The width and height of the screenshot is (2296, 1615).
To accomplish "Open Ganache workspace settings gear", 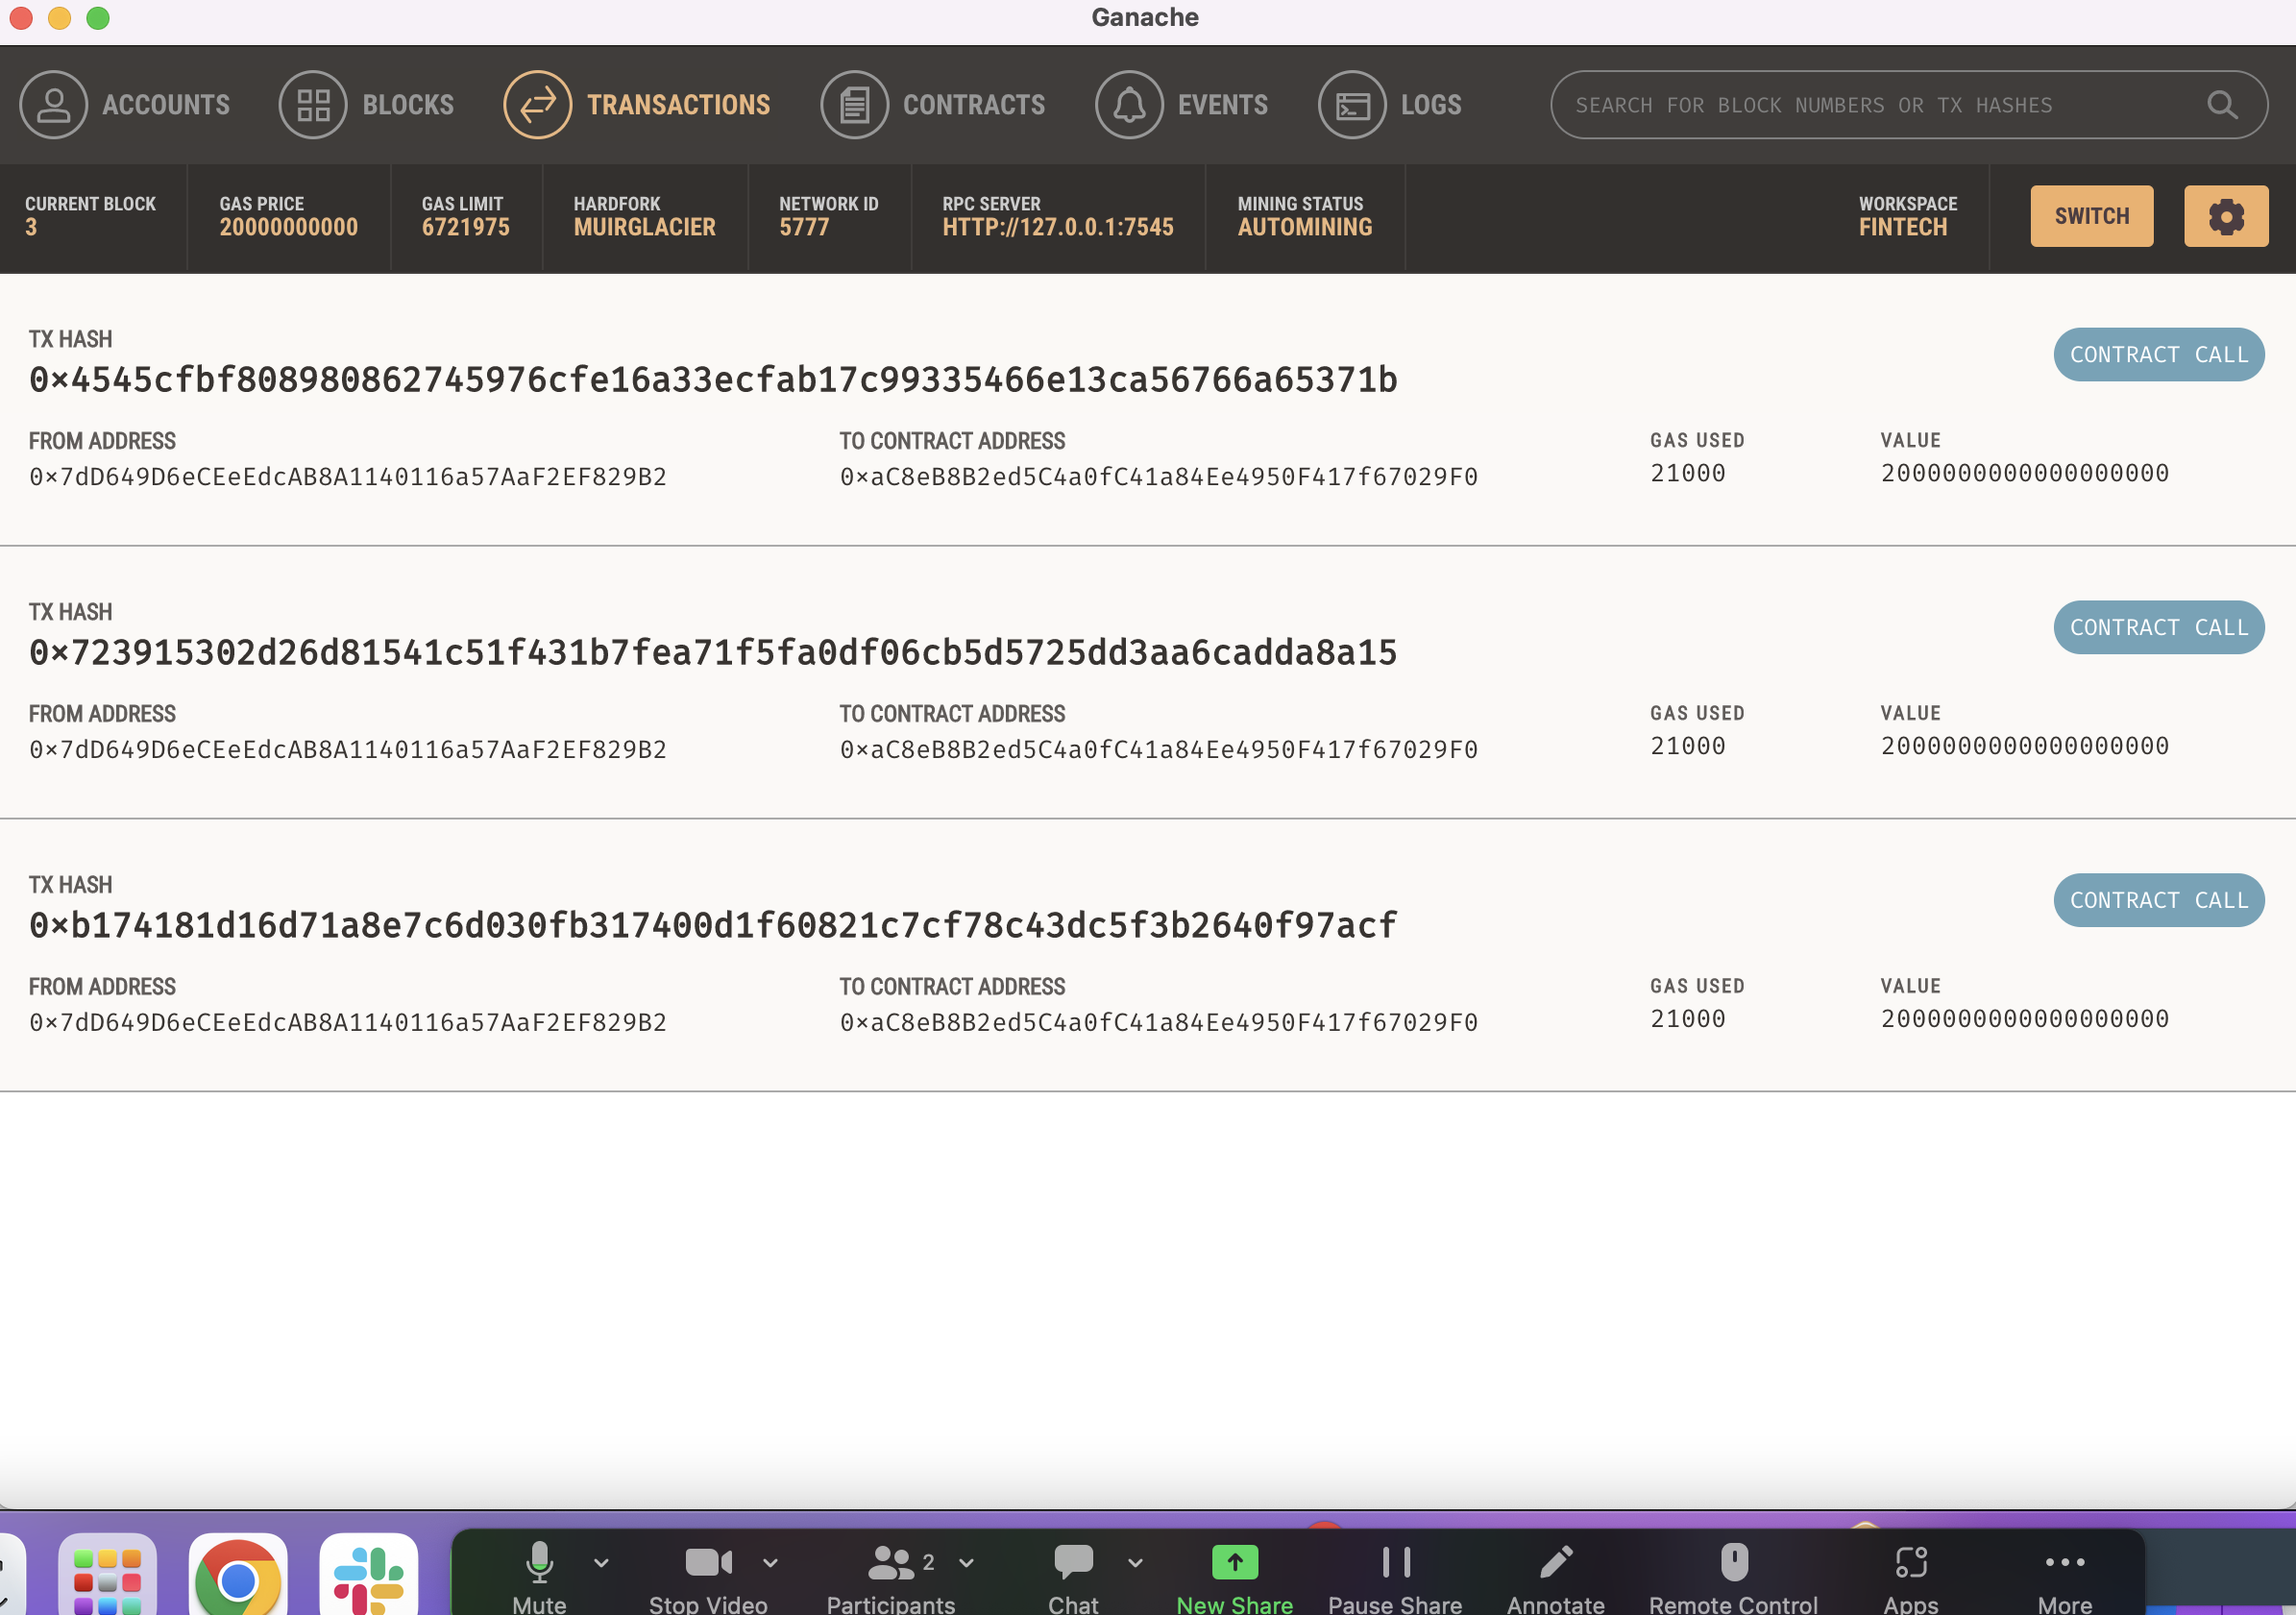I will pyautogui.click(x=2225, y=215).
